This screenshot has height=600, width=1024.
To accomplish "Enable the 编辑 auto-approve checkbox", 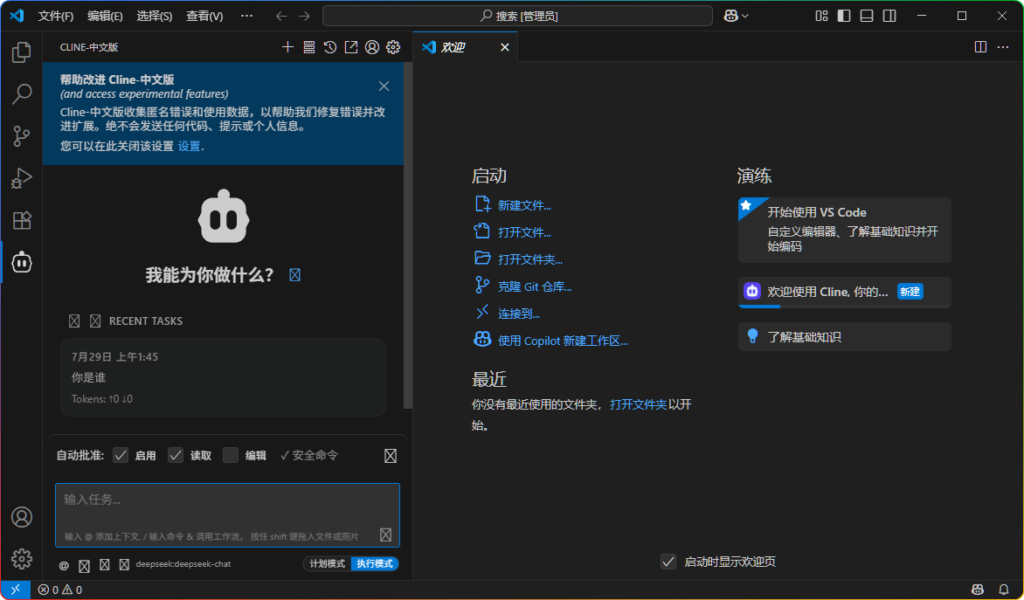I will click(x=231, y=455).
